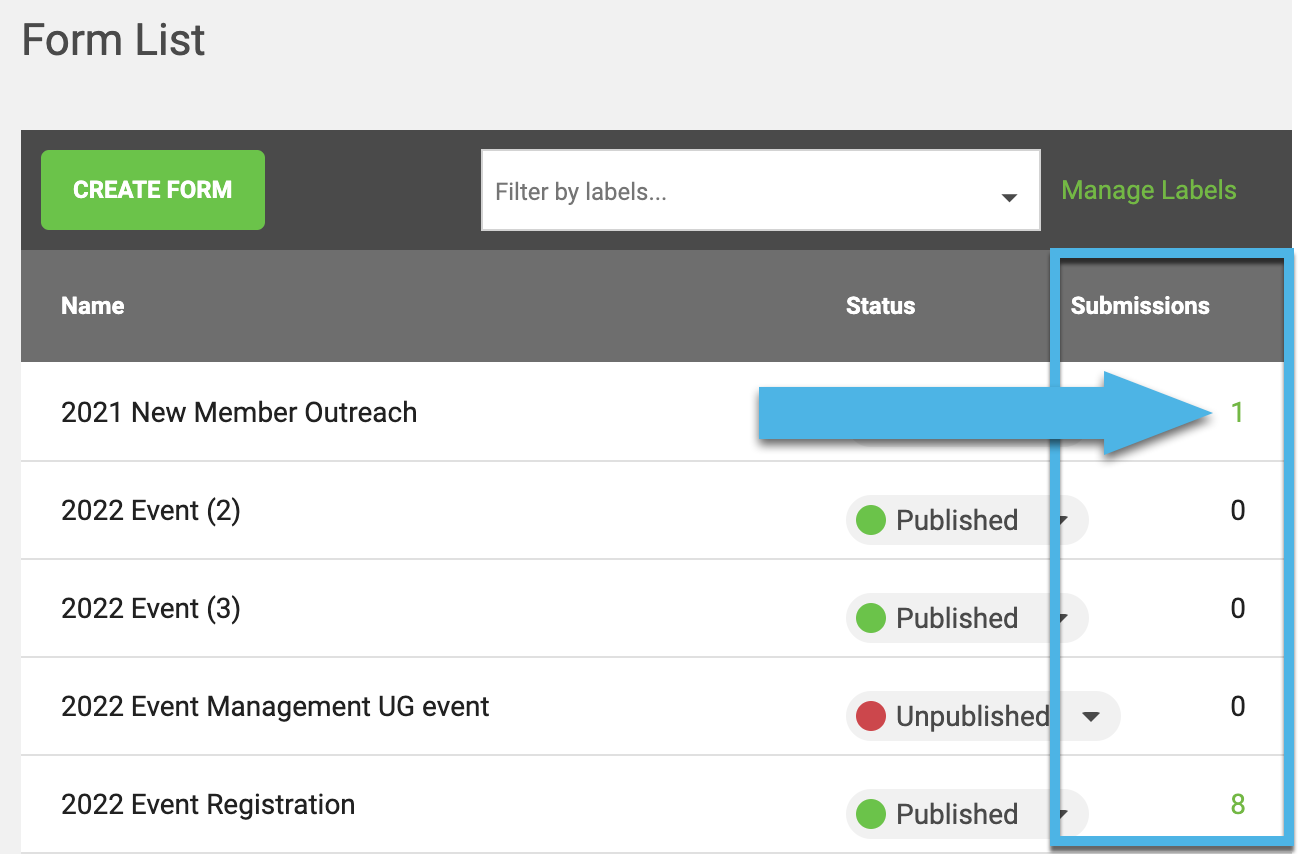Sort by the Status column header

(880, 306)
